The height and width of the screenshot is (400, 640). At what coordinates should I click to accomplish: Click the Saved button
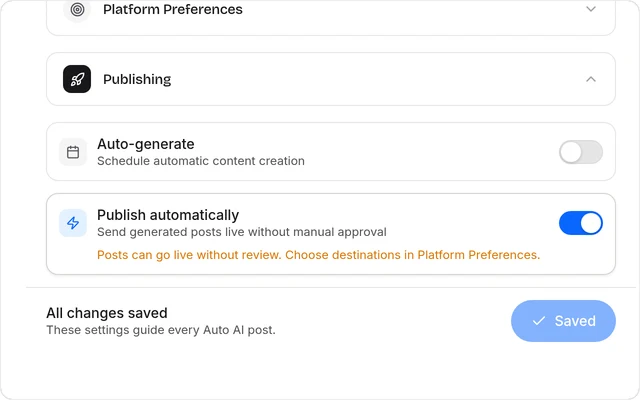point(563,321)
